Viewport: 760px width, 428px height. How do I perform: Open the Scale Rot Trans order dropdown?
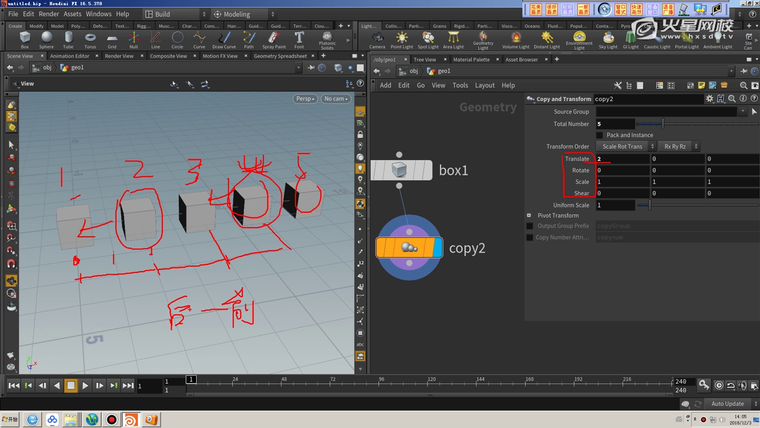point(623,147)
